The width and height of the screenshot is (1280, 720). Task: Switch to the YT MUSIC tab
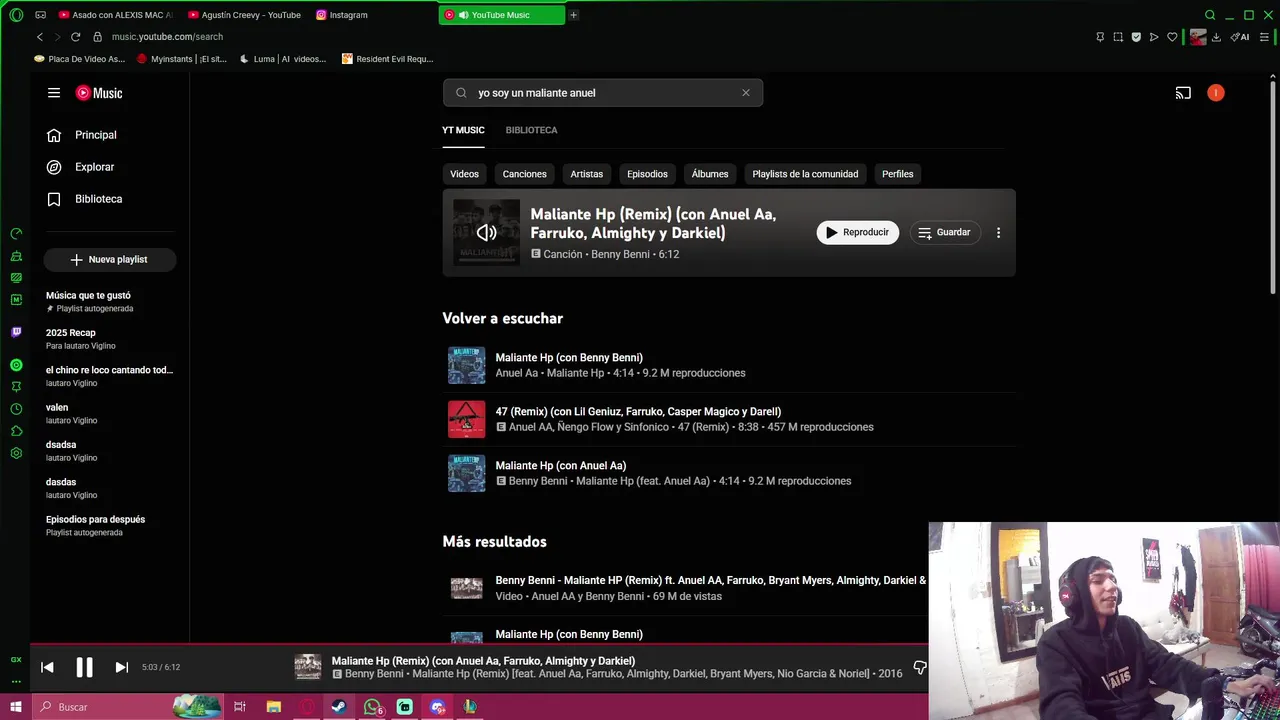pos(463,130)
